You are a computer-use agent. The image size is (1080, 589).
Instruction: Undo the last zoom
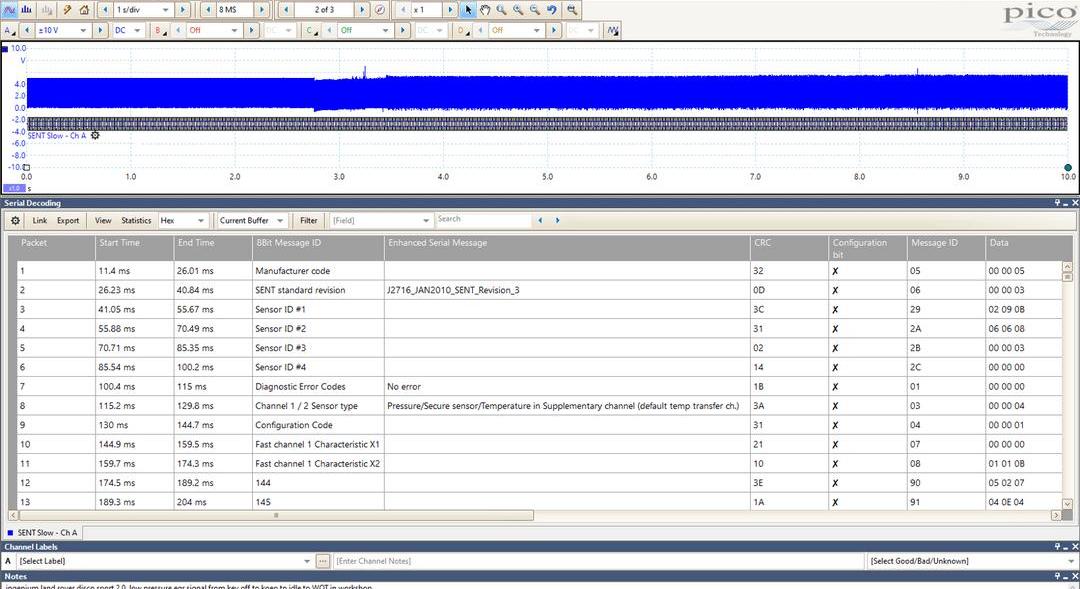(552, 10)
